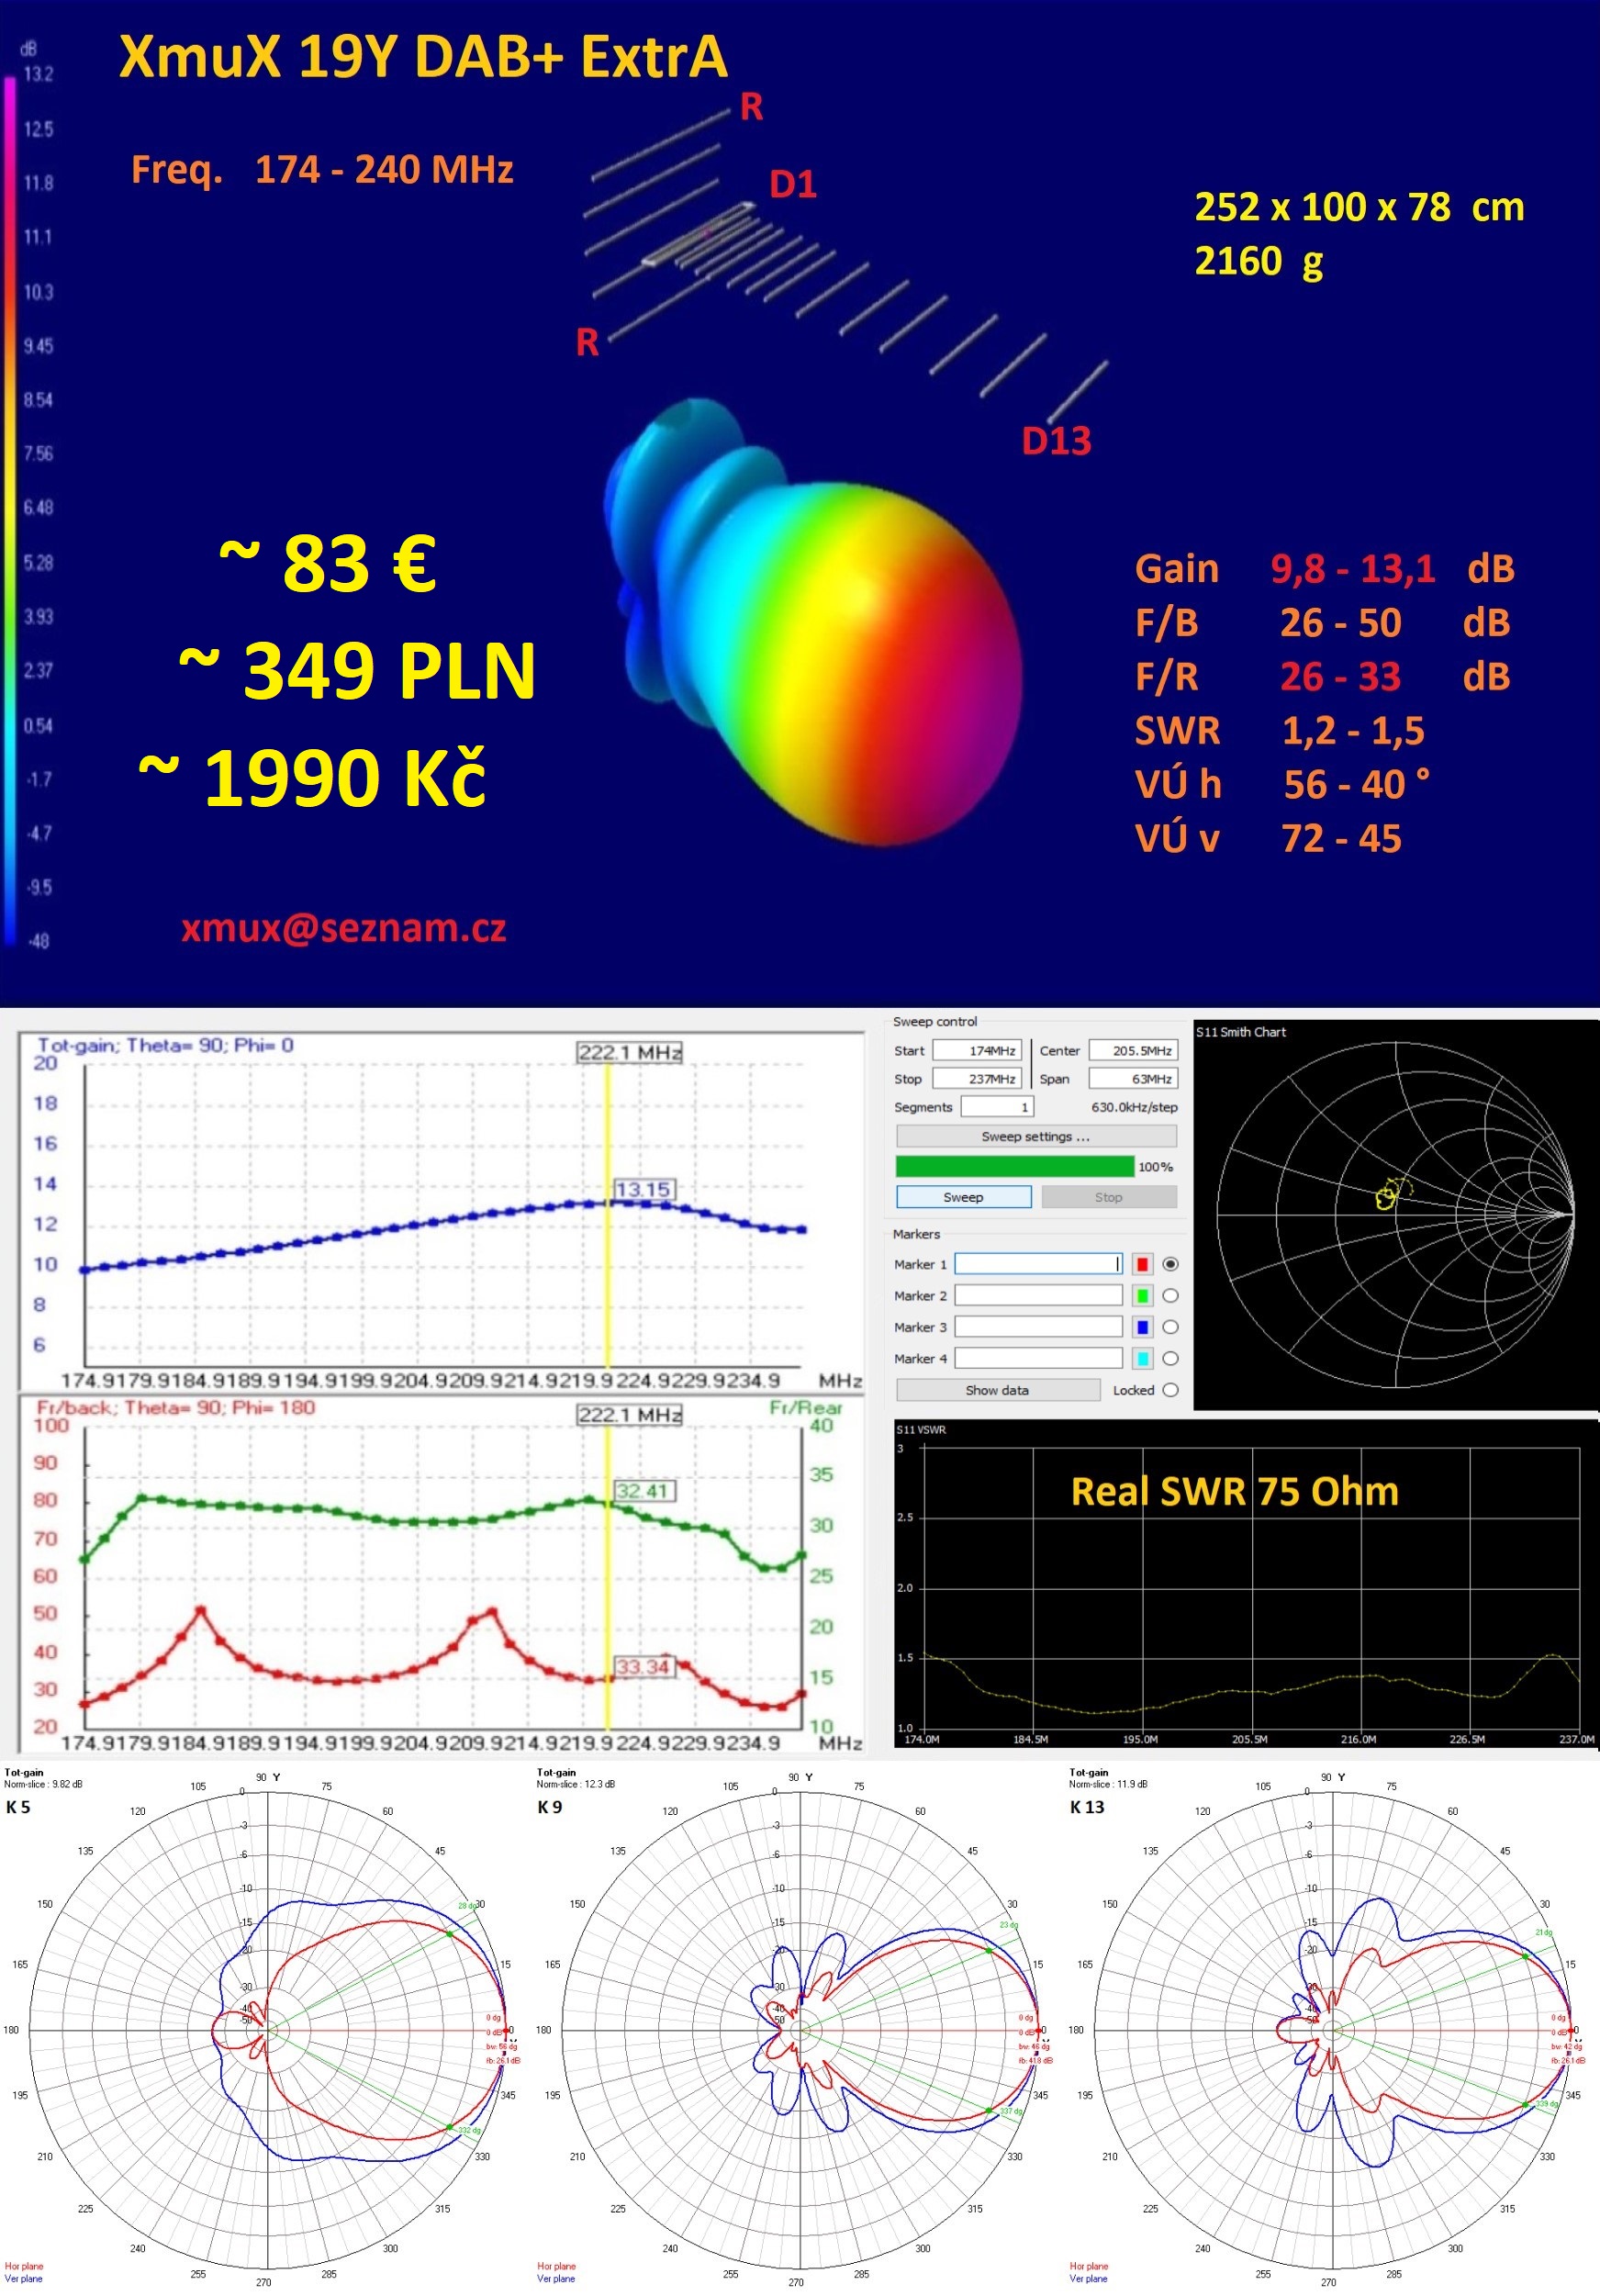Click the 13.15 gain value label
The image size is (1600, 2296).
click(x=644, y=1189)
